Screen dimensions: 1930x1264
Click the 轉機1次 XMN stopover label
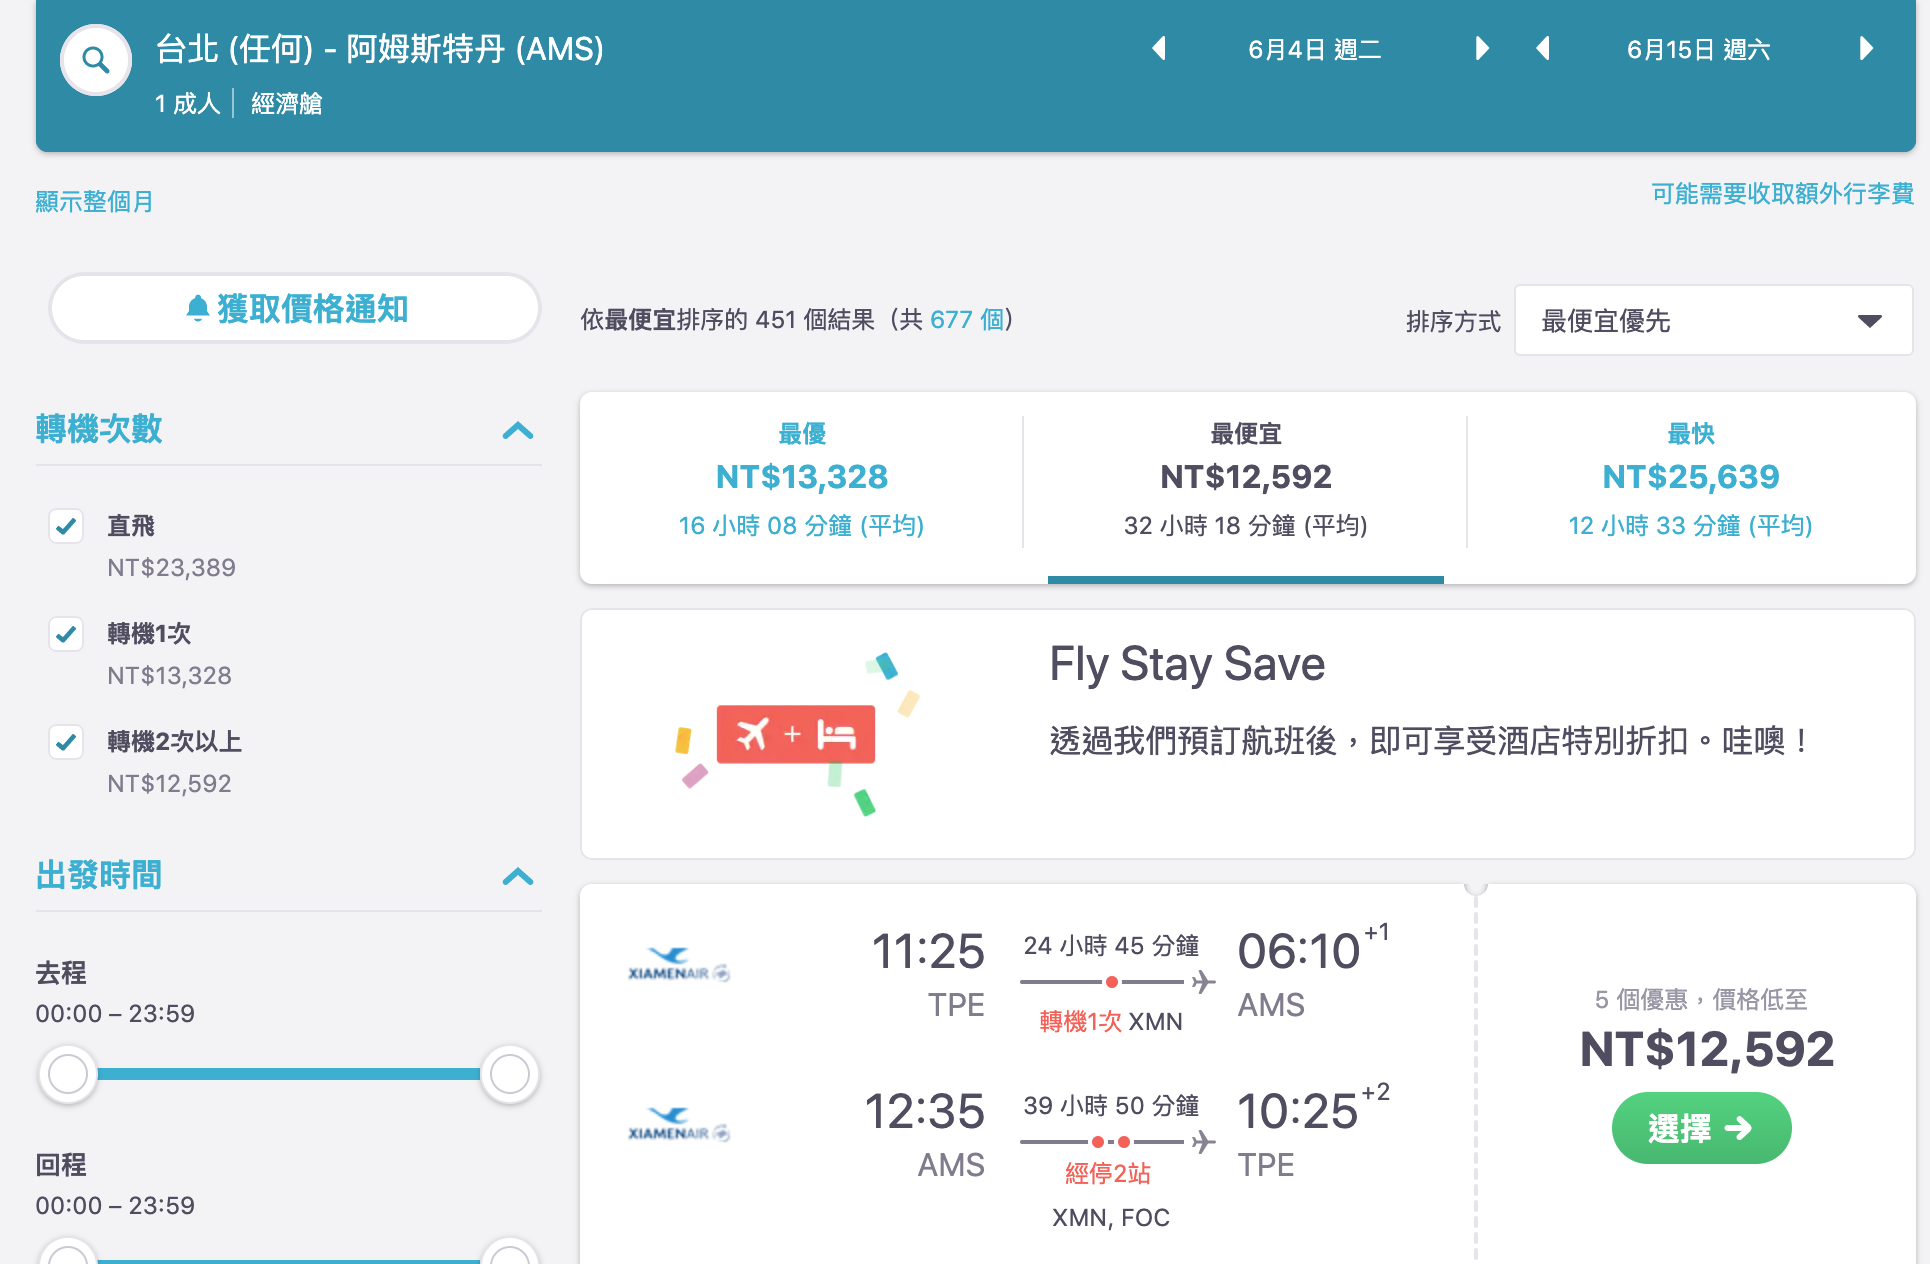click(1111, 1021)
